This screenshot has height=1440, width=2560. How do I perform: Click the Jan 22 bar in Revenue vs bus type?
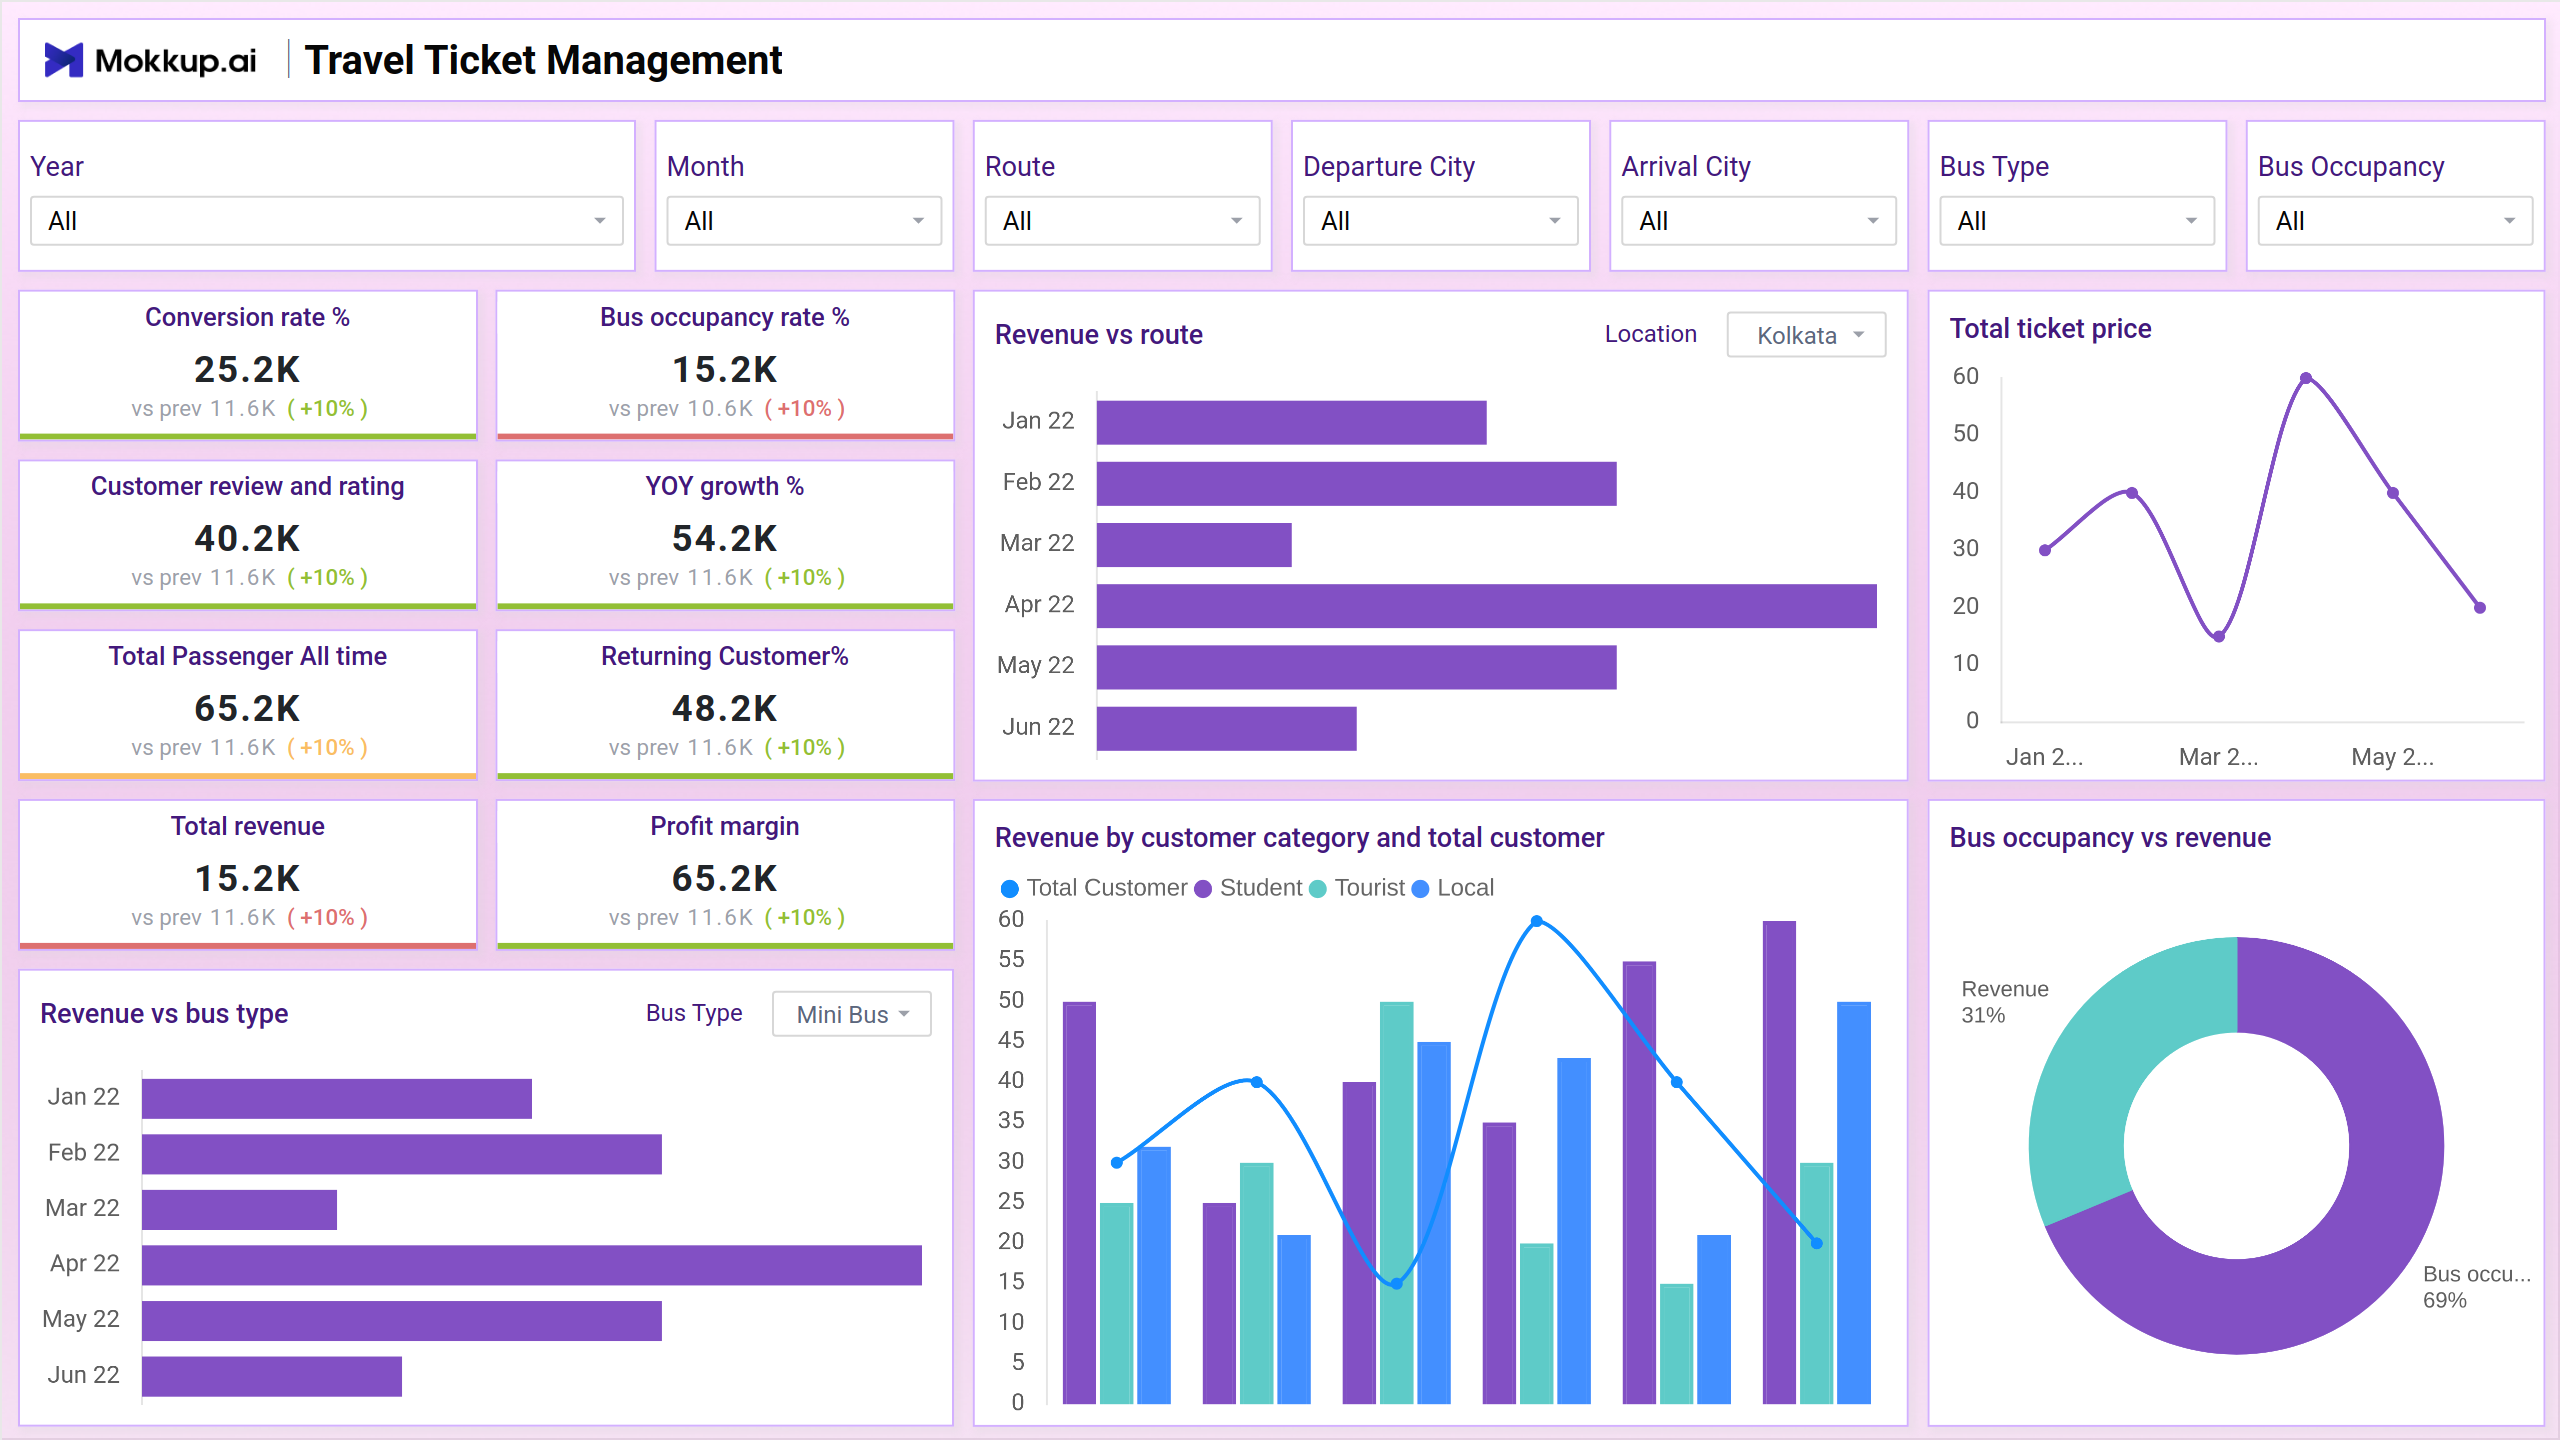point(336,1098)
